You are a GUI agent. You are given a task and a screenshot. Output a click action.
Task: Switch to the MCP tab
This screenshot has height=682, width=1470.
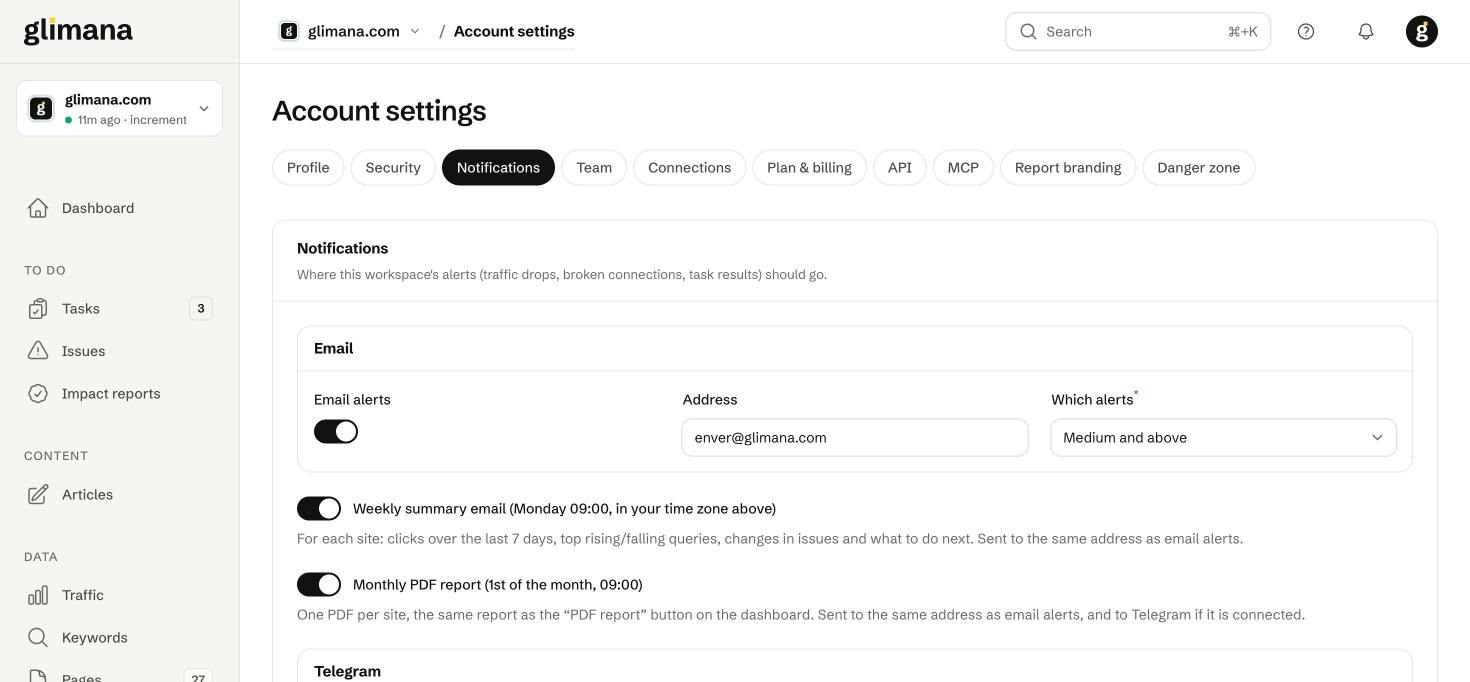(x=963, y=167)
